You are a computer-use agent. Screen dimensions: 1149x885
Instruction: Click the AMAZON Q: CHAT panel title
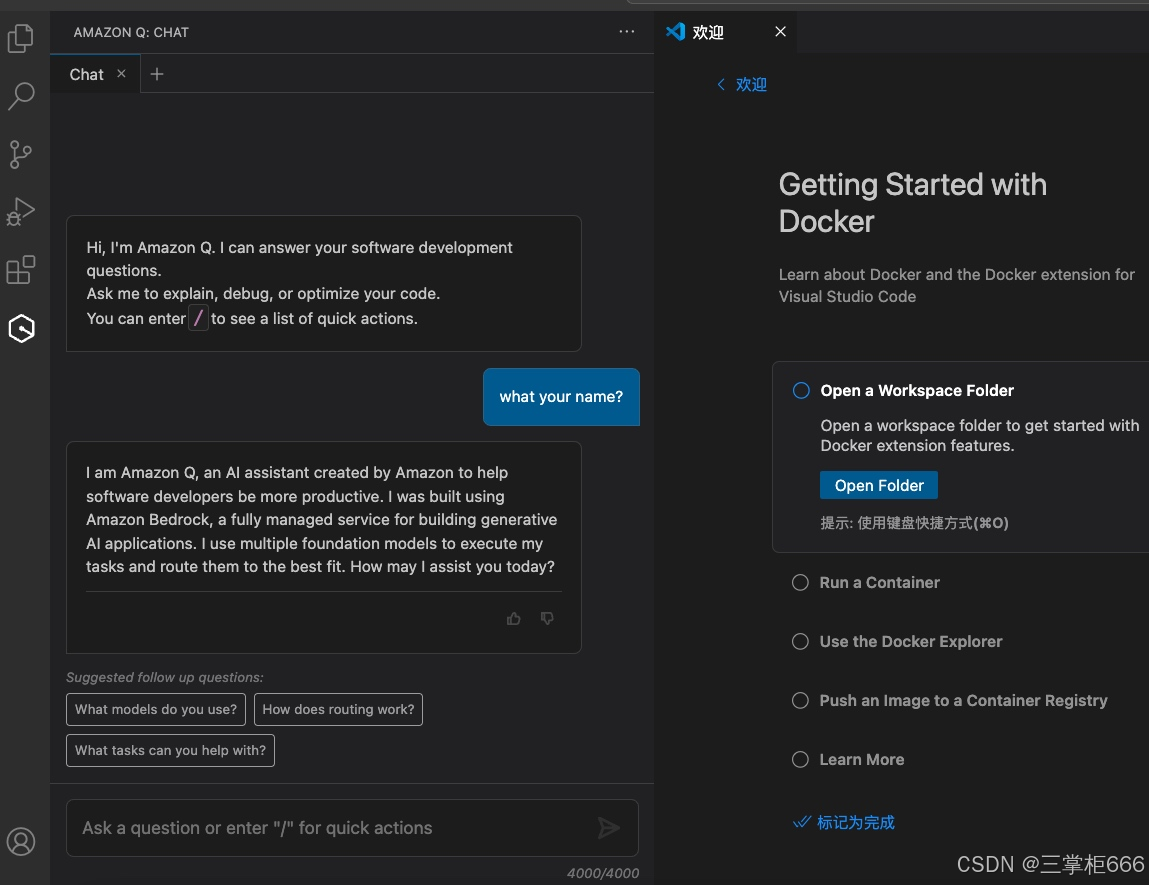131,32
